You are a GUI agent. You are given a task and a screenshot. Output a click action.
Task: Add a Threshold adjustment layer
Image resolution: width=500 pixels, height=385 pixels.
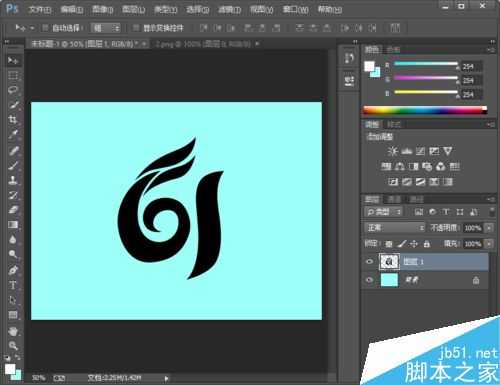tap(420, 182)
